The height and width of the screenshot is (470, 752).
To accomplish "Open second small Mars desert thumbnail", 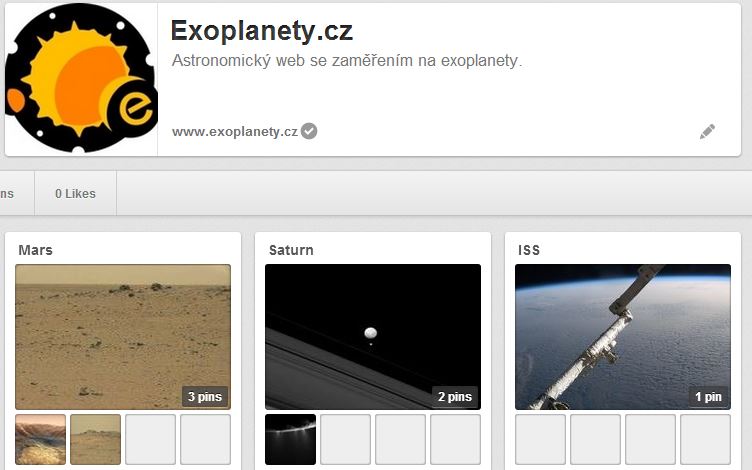I will pyautogui.click(x=95, y=439).
